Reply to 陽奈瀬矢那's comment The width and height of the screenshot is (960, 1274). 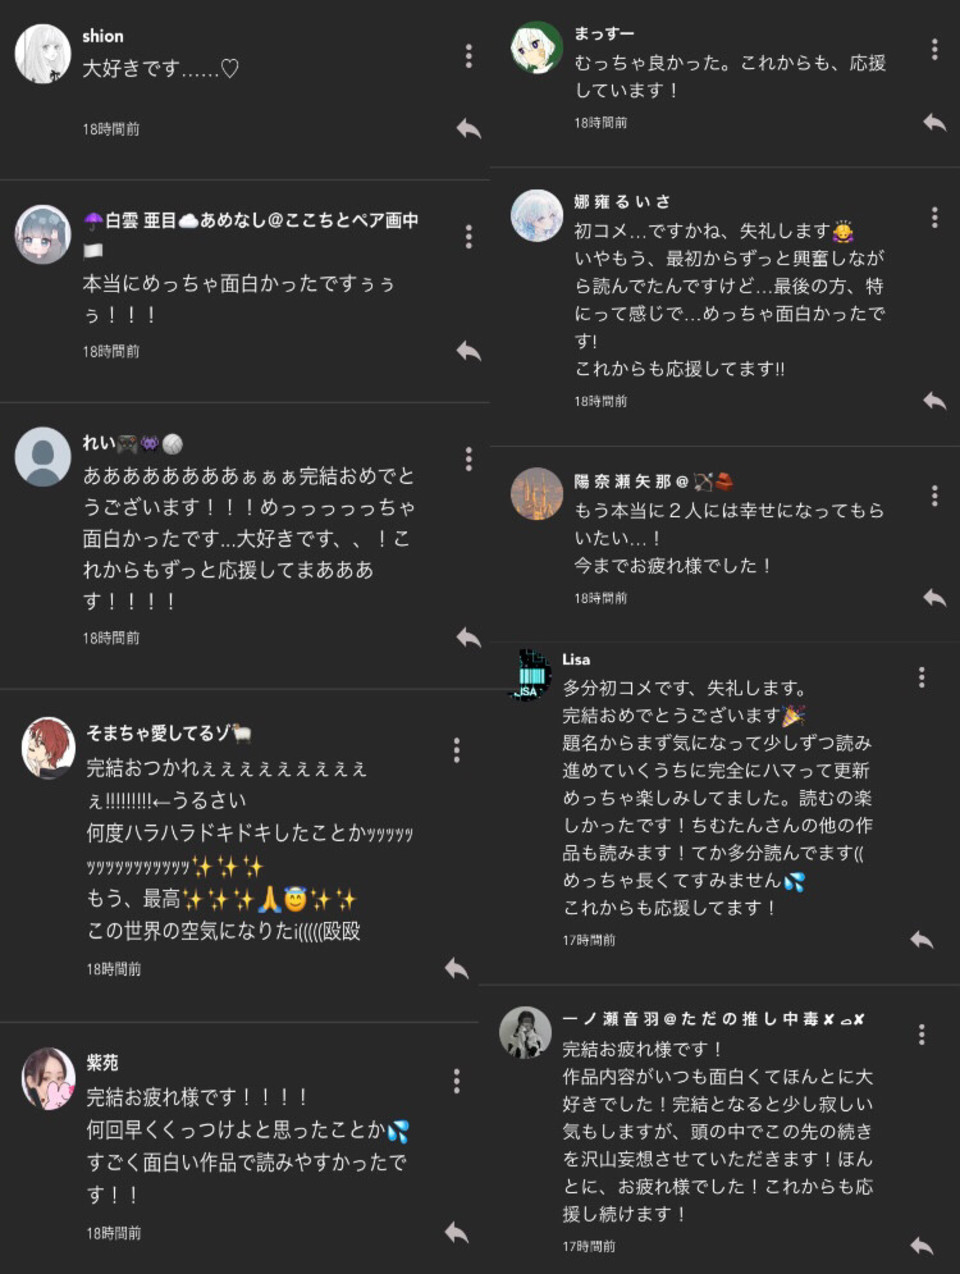(934, 597)
